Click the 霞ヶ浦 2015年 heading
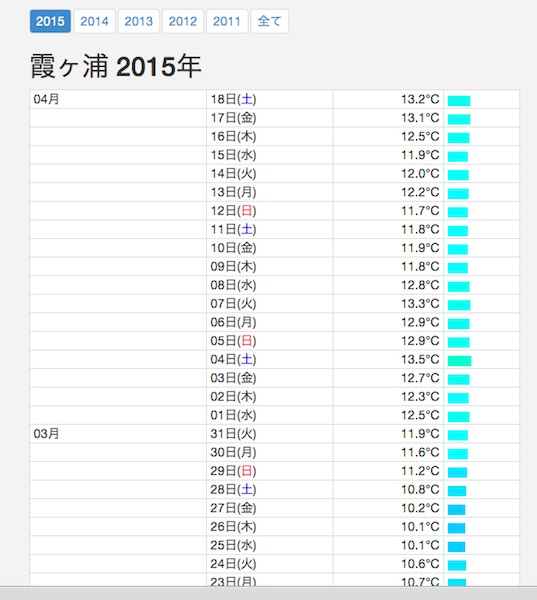The width and height of the screenshot is (537, 600). (x=116, y=66)
